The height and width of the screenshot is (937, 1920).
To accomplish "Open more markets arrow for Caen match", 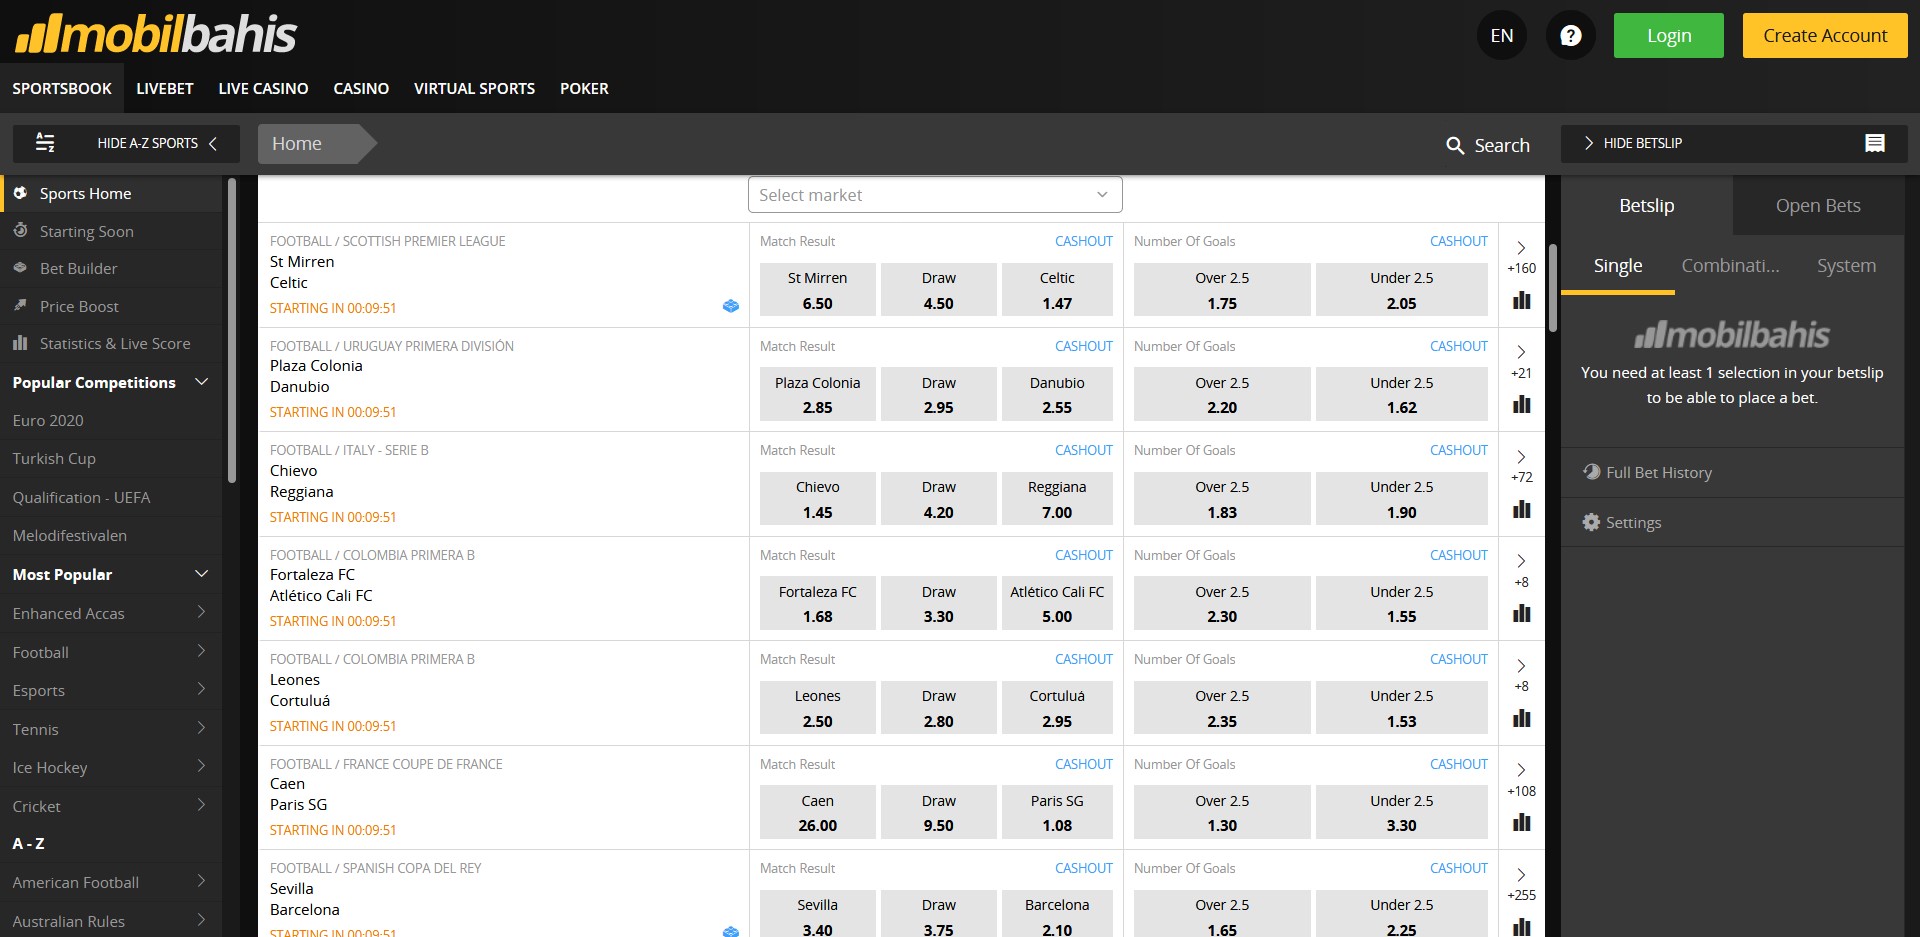I will [x=1521, y=770].
